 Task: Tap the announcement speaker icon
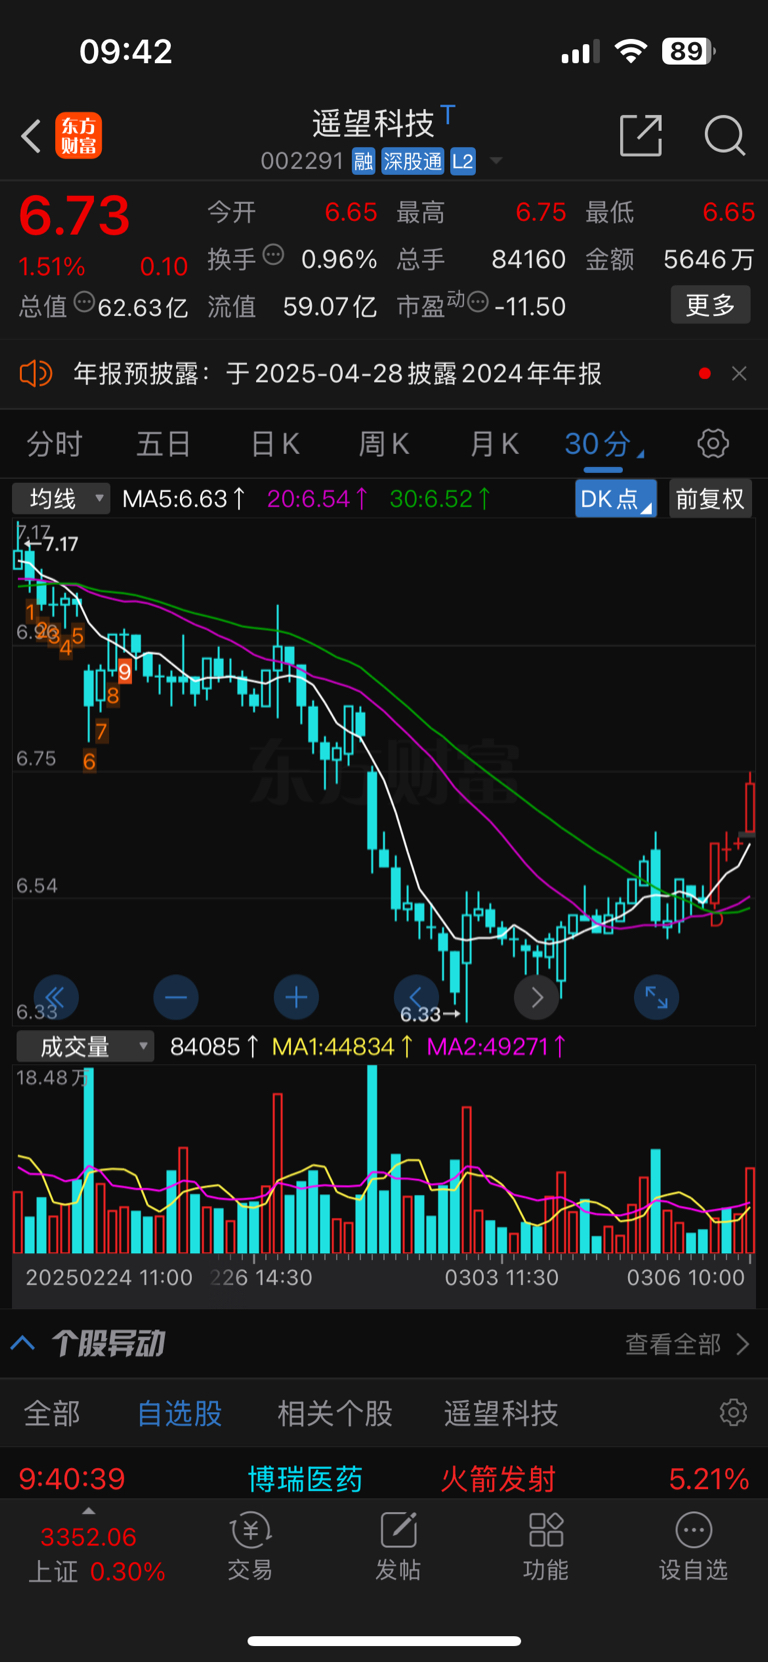click(x=36, y=374)
